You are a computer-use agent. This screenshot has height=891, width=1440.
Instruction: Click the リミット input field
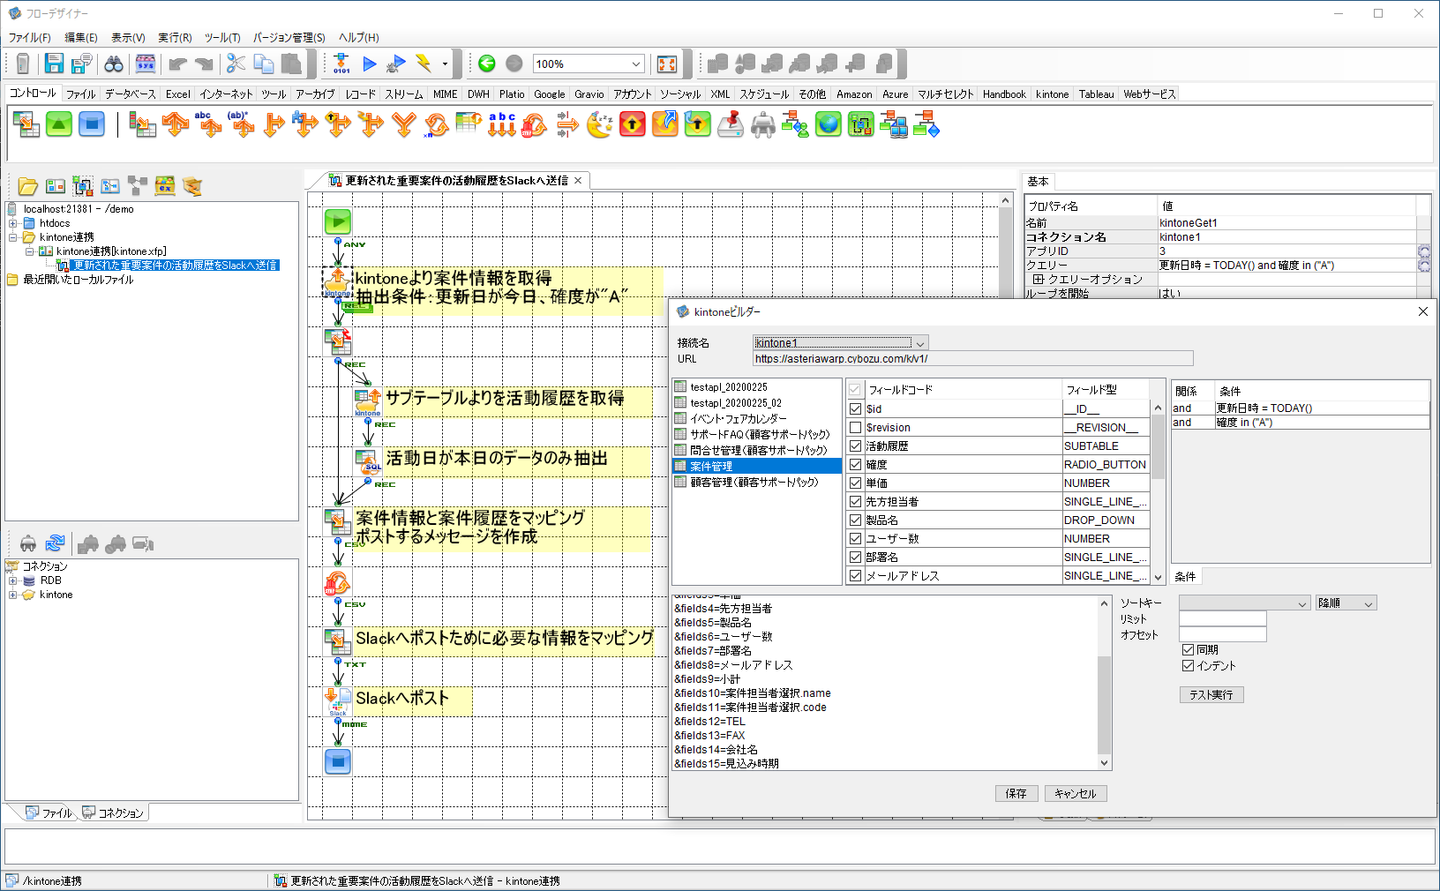pos(1222,619)
